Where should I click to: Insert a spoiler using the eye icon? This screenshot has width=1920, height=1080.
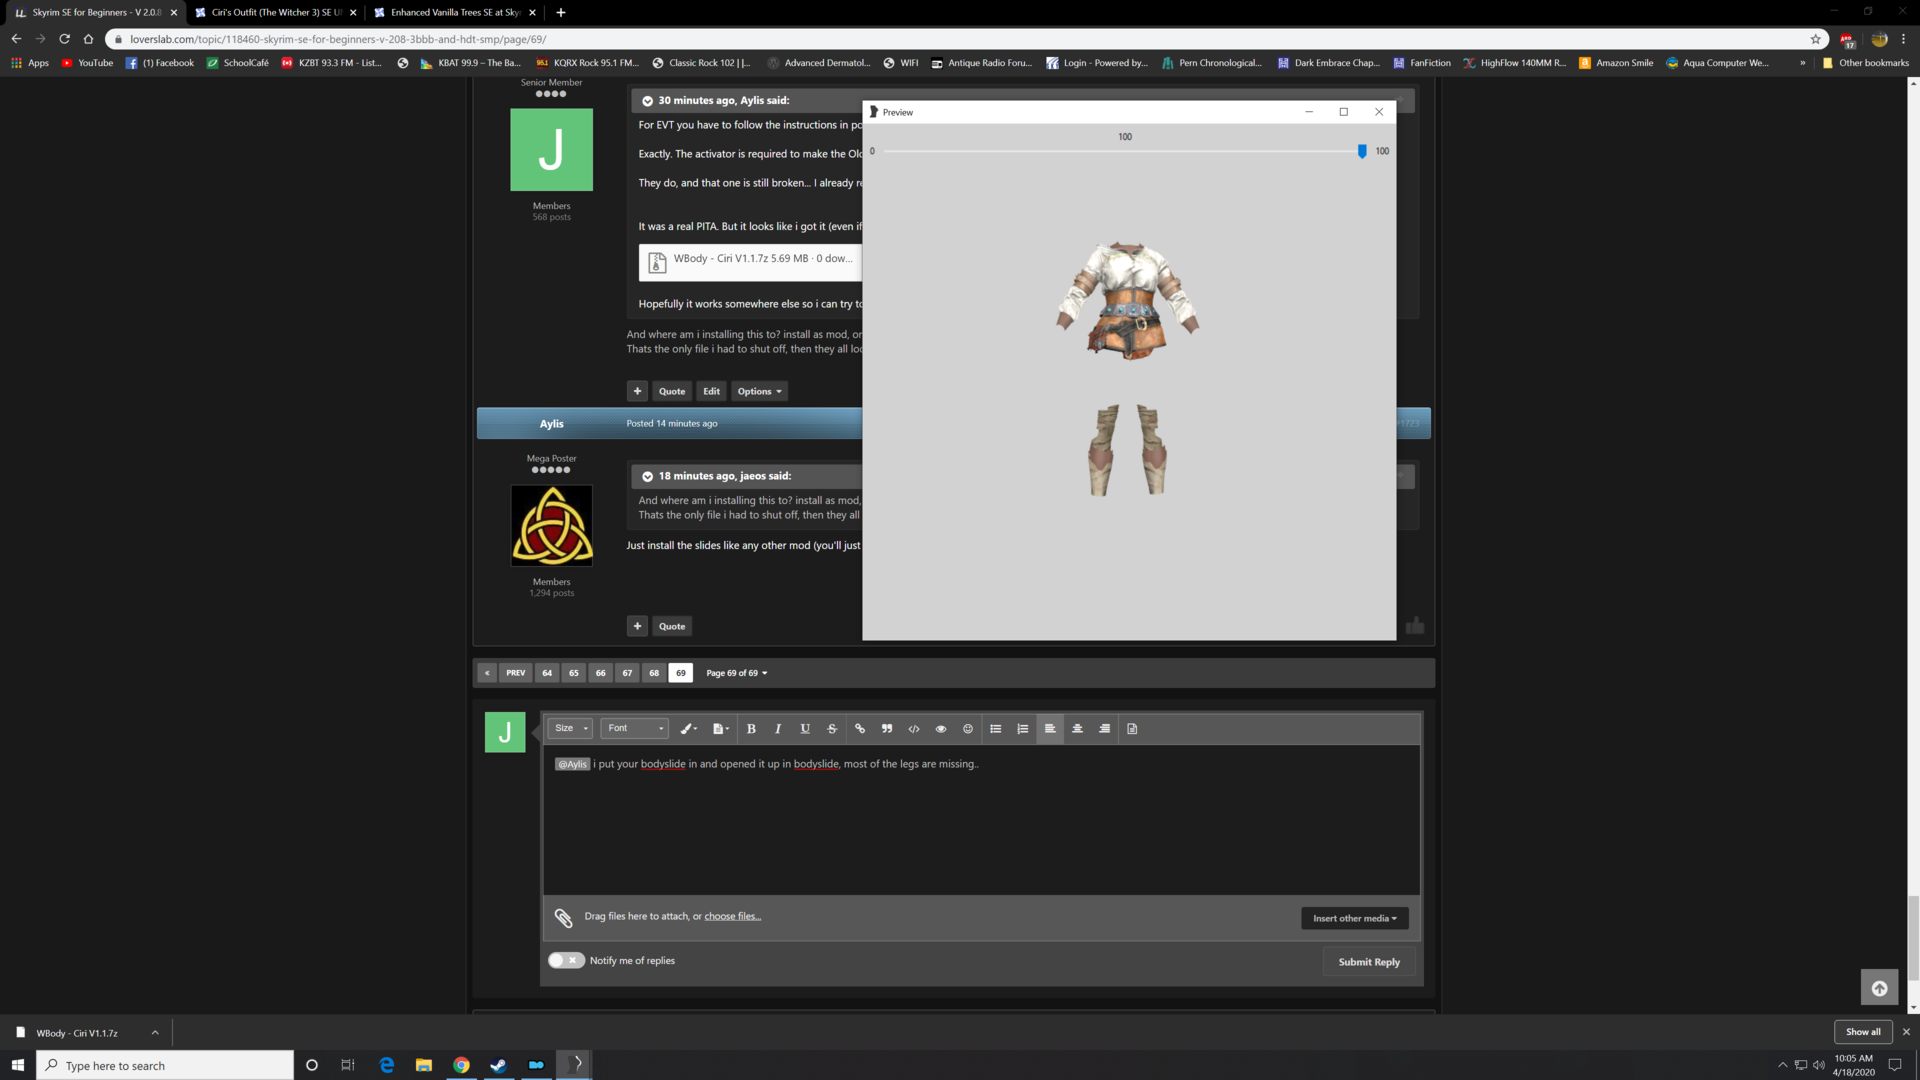coord(941,729)
